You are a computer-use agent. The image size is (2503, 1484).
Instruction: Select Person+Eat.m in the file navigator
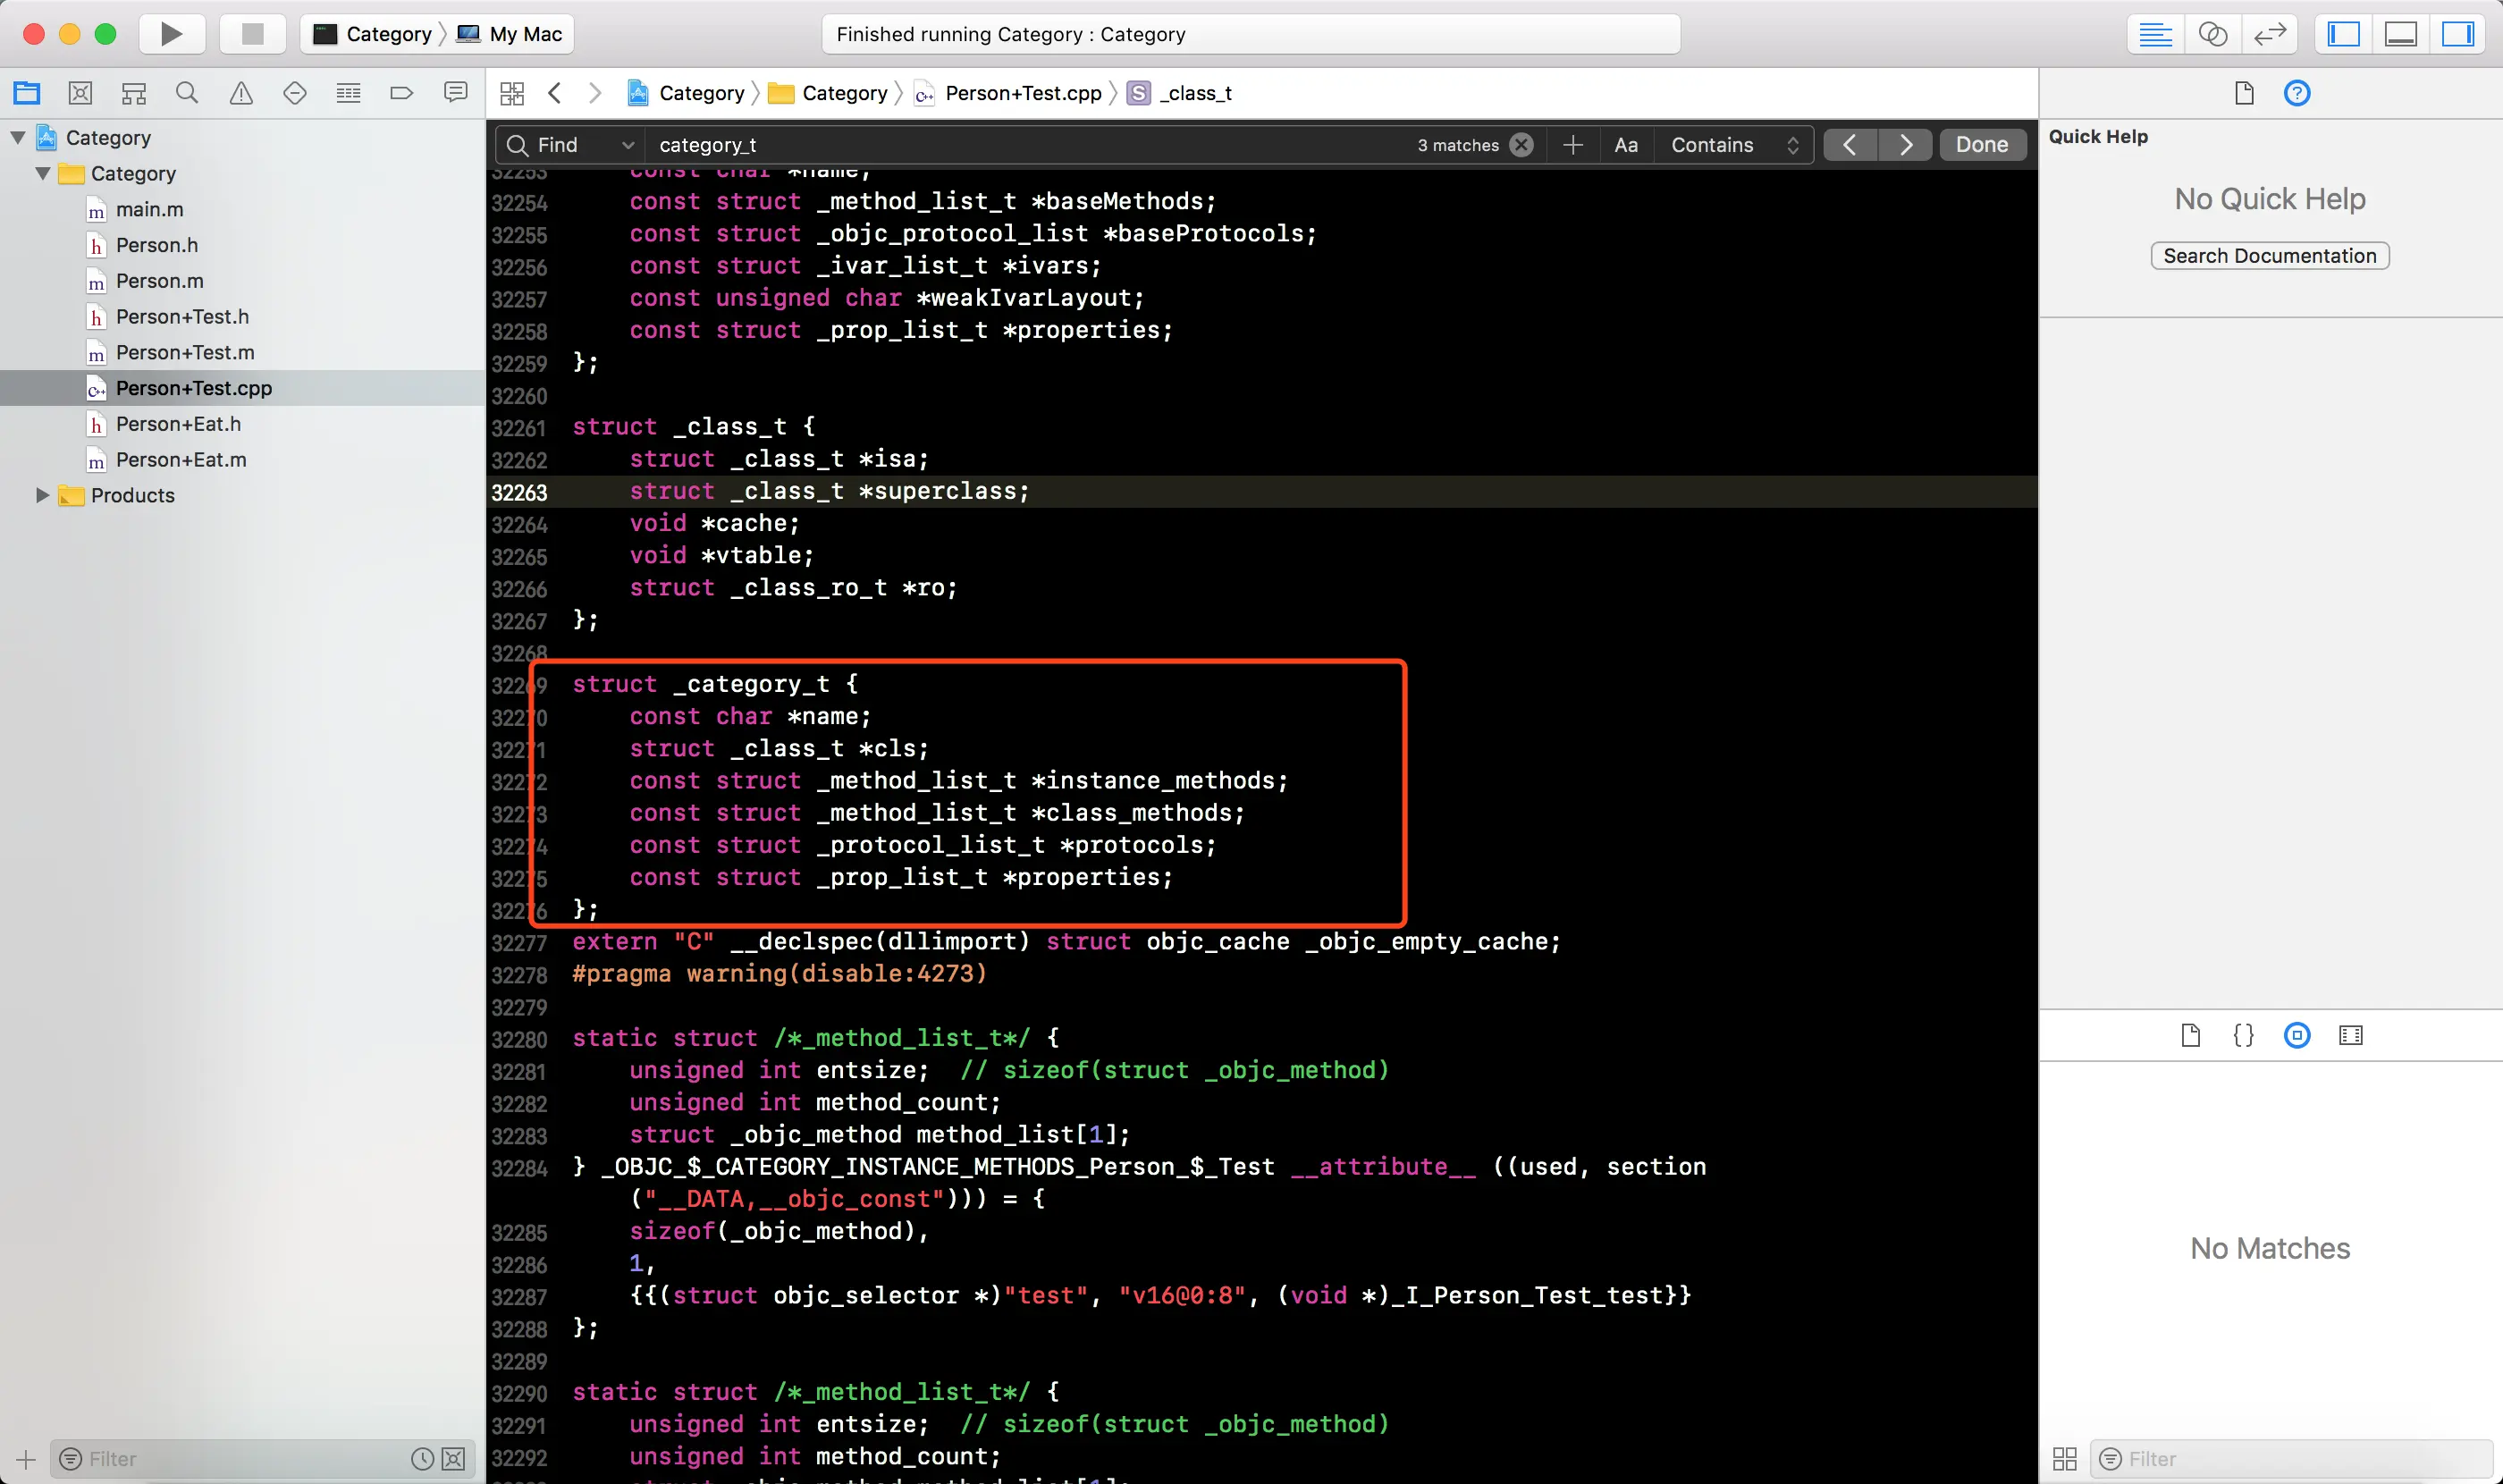pyautogui.click(x=181, y=460)
